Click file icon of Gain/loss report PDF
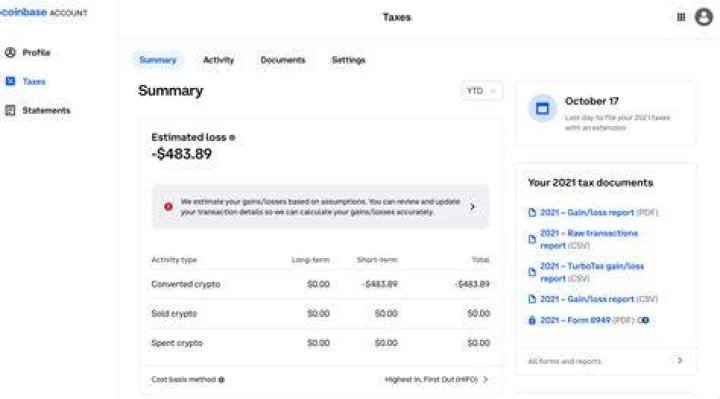Image resolution: width=720 pixels, height=399 pixels. (x=532, y=213)
